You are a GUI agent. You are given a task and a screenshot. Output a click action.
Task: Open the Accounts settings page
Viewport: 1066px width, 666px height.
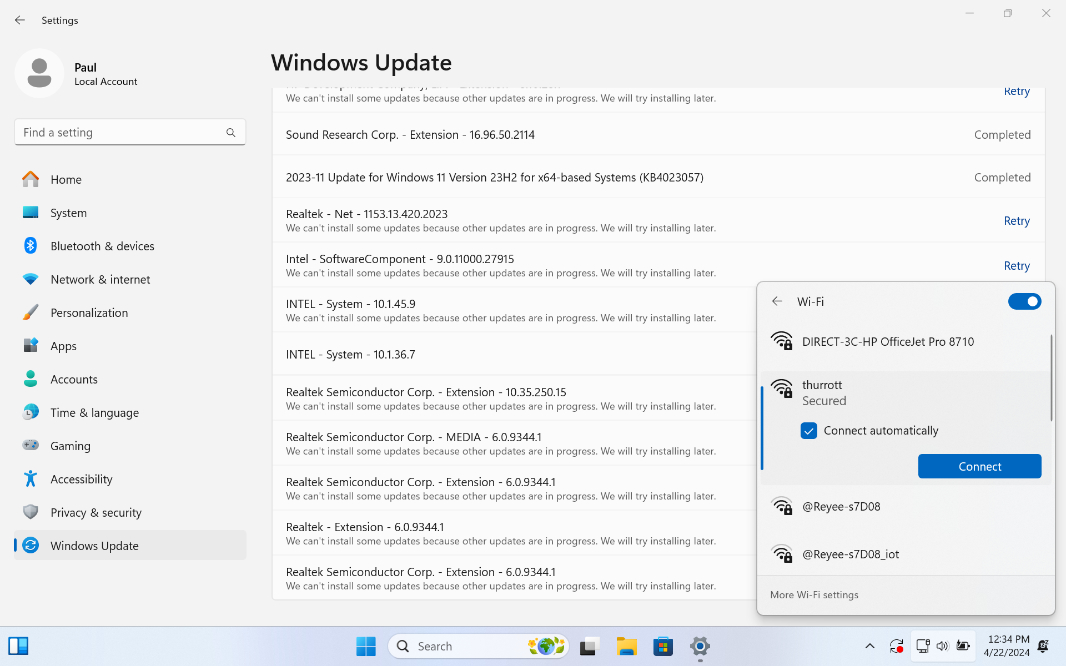pyautogui.click(x=74, y=380)
